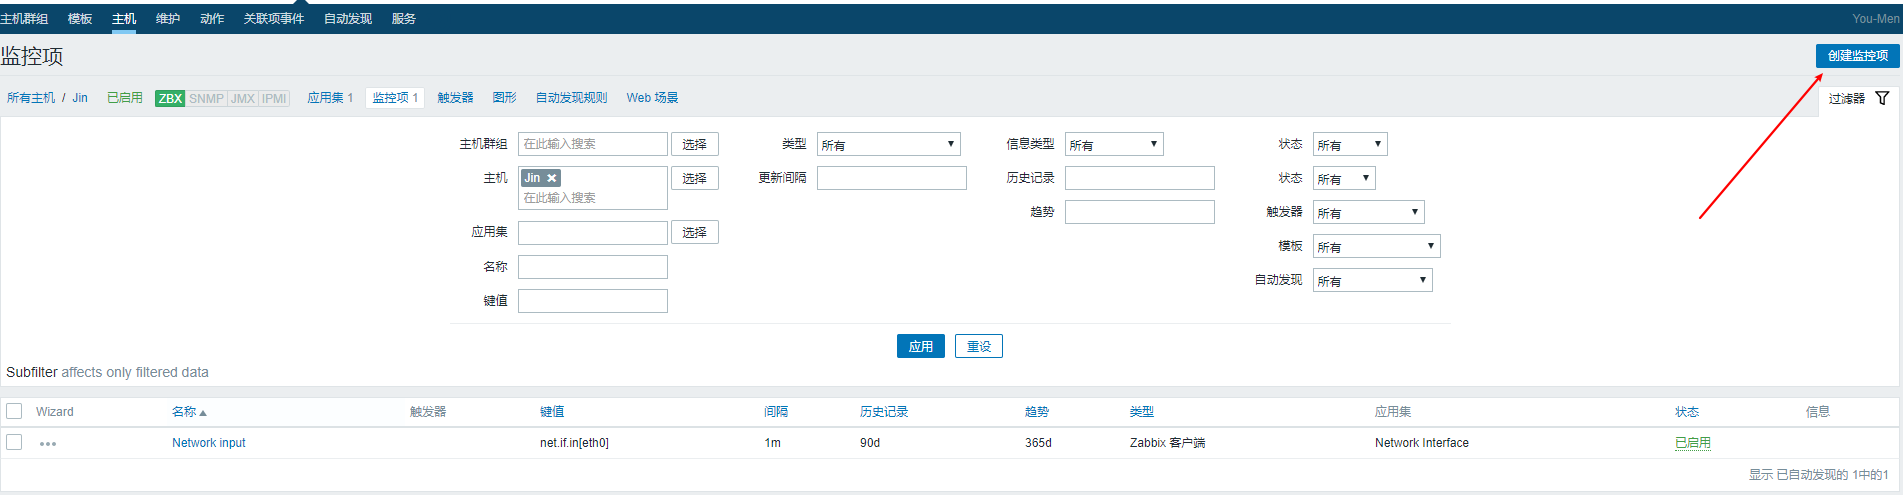The width and height of the screenshot is (1903, 495).
Task: Toggle the 已启用 status of Network input
Action: click(1692, 443)
